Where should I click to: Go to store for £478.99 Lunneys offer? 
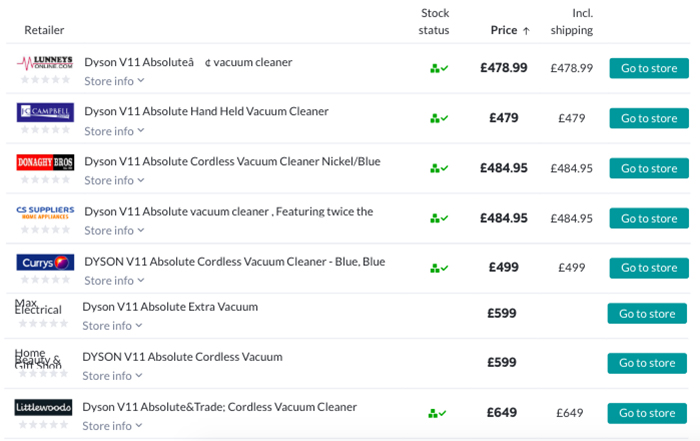click(649, 68)
